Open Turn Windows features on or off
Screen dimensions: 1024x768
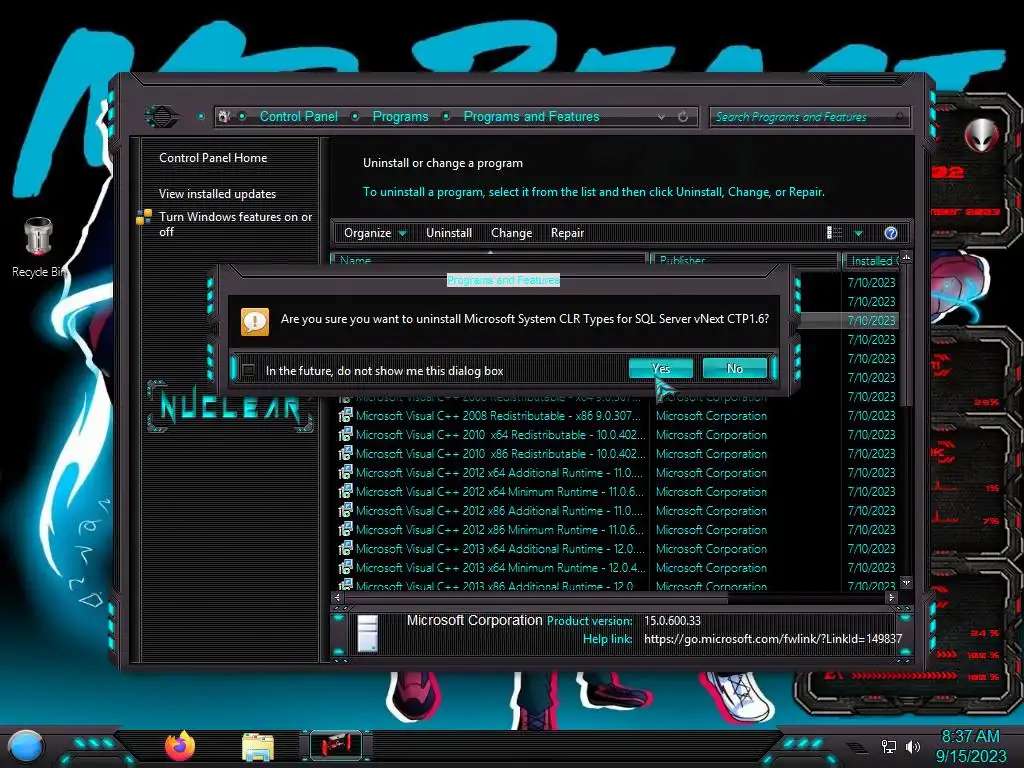[235, 224]
